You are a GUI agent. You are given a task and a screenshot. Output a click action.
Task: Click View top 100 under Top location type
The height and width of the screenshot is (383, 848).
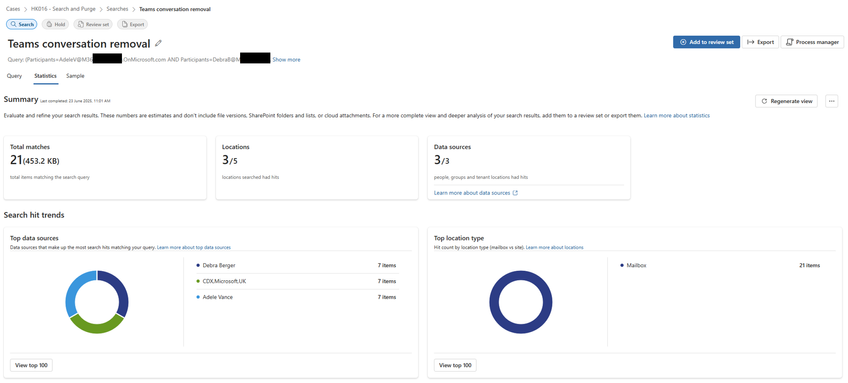pos(455,366)
